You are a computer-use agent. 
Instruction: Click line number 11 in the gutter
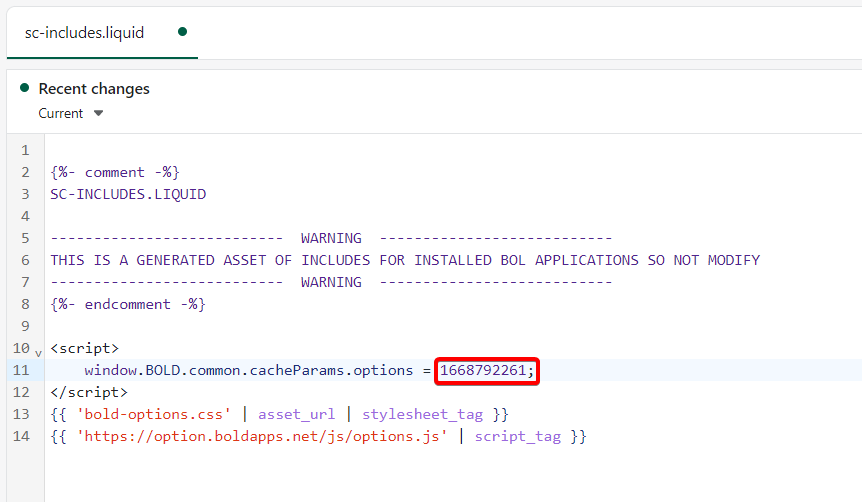point(21,370)
